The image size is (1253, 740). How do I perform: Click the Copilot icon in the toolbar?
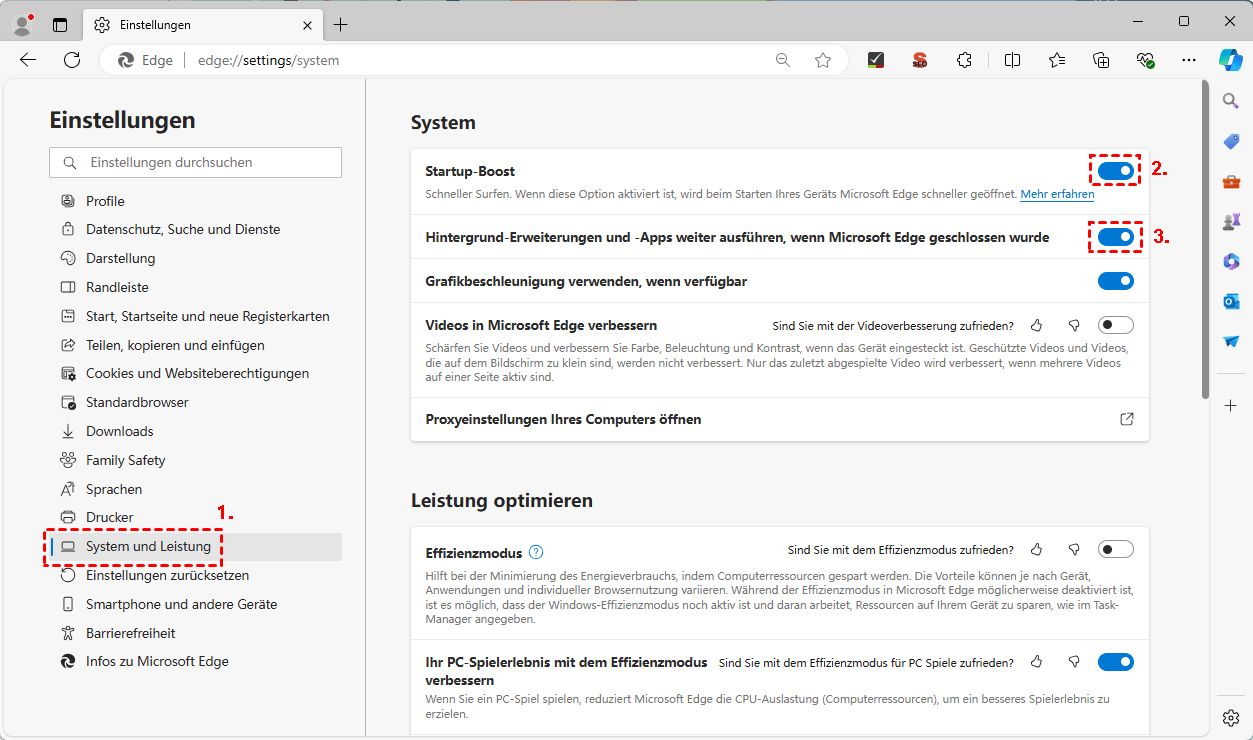click(1230, 60)
